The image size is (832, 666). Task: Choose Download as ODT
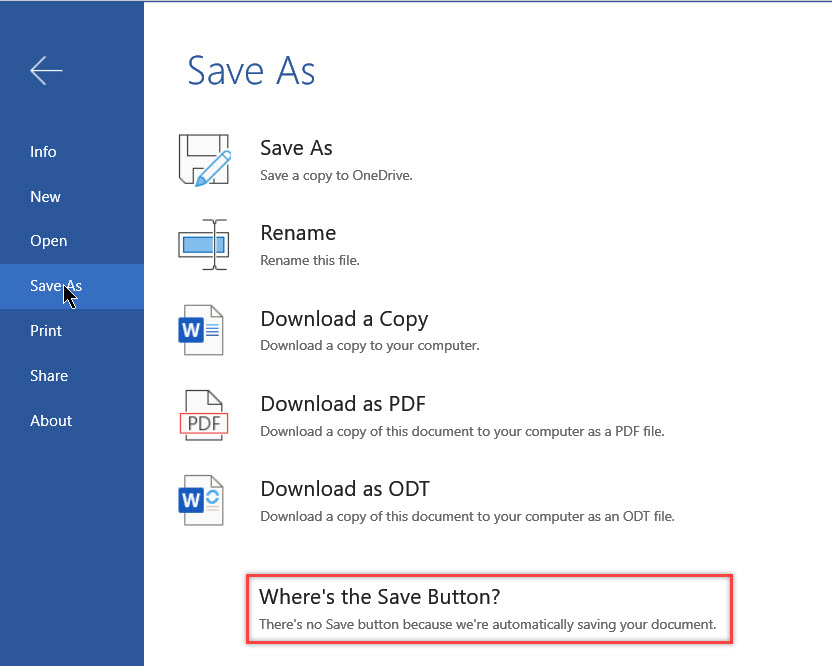(x=345, y=489)
